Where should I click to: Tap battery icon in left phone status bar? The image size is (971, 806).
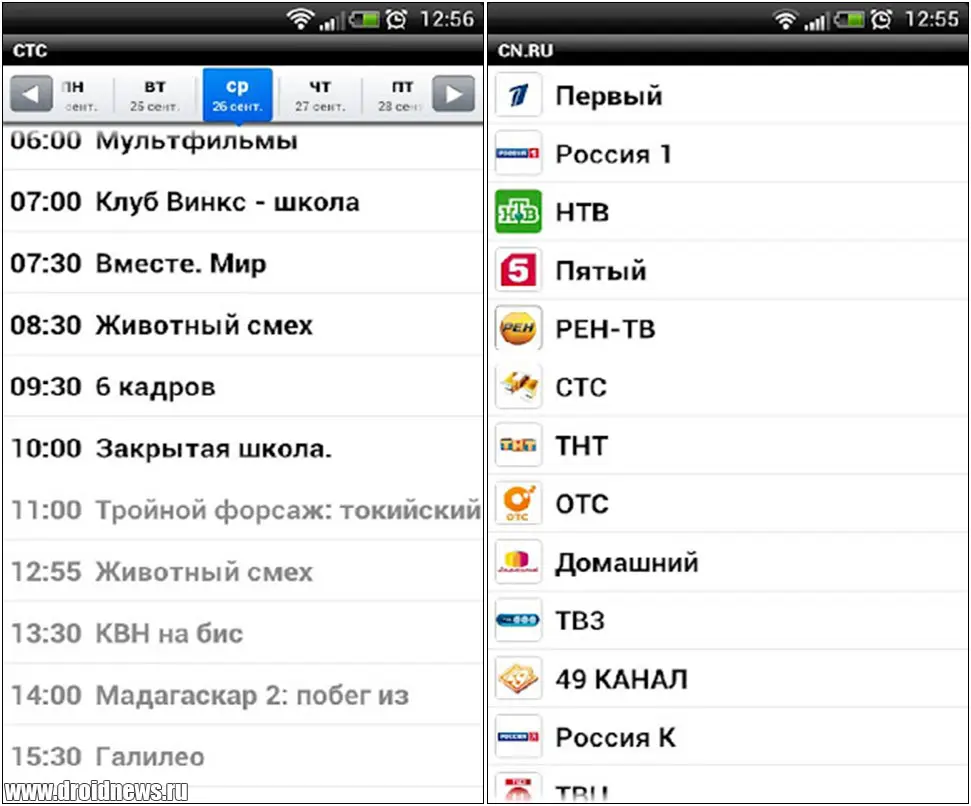pyautogui.click(x=364, y=20)
